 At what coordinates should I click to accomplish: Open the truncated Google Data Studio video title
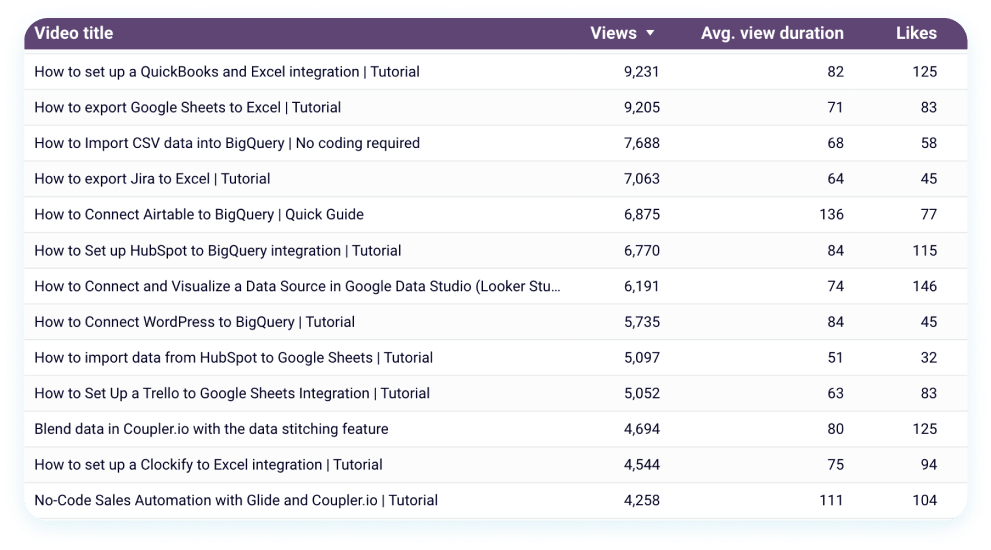point(297,287)
